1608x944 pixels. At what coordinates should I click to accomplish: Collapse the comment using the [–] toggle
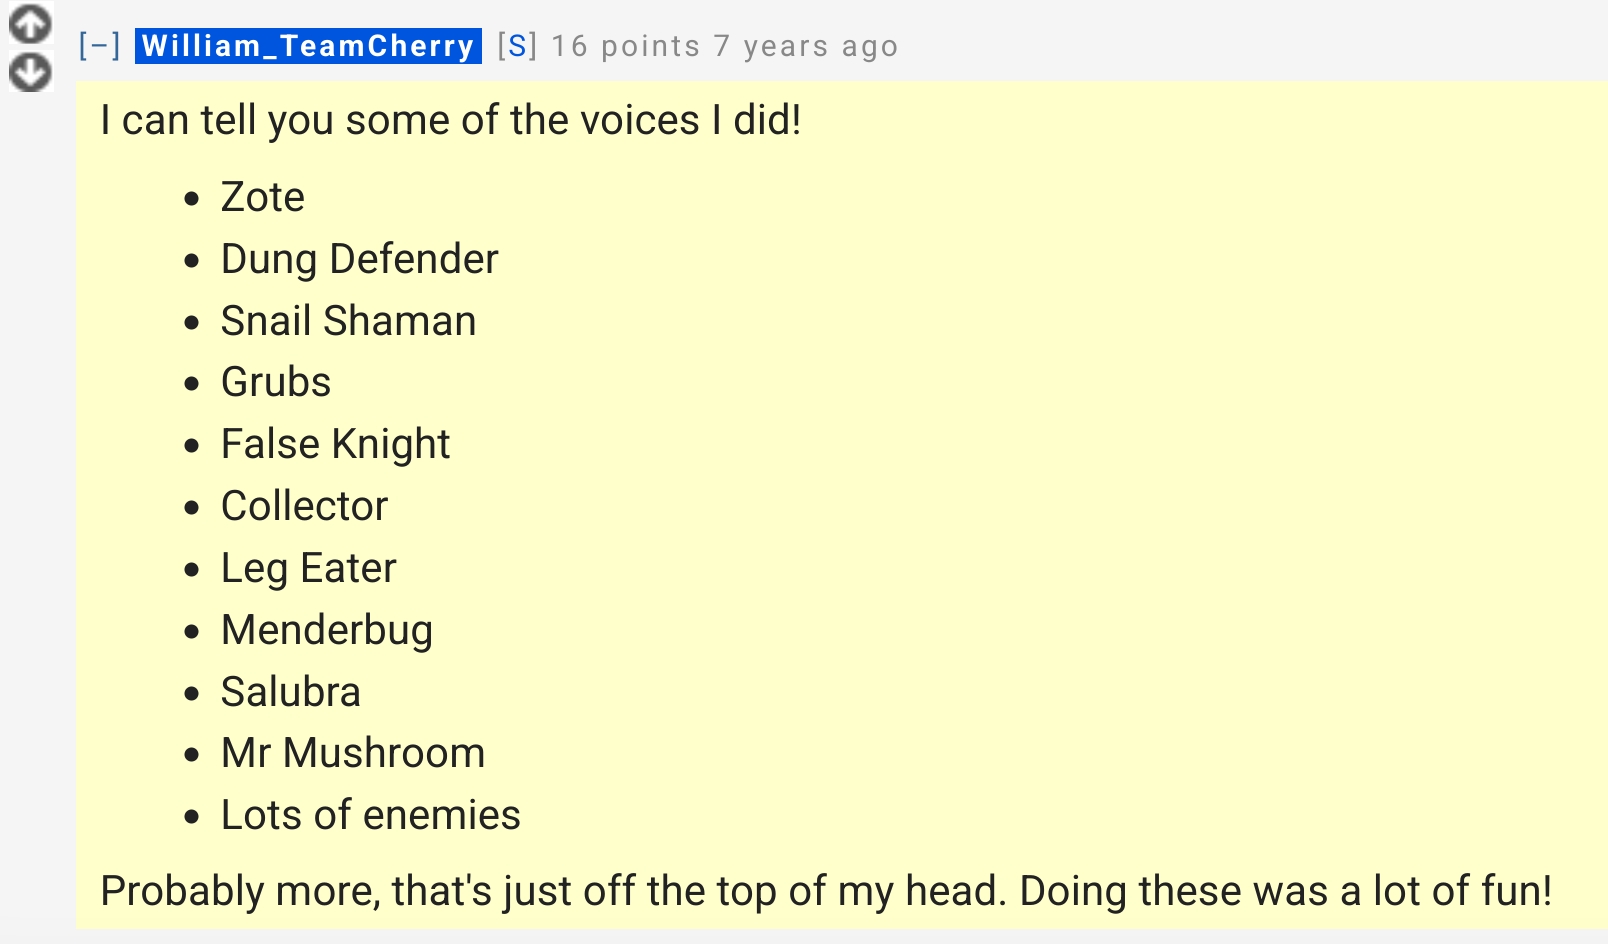[x=100, y=46]
